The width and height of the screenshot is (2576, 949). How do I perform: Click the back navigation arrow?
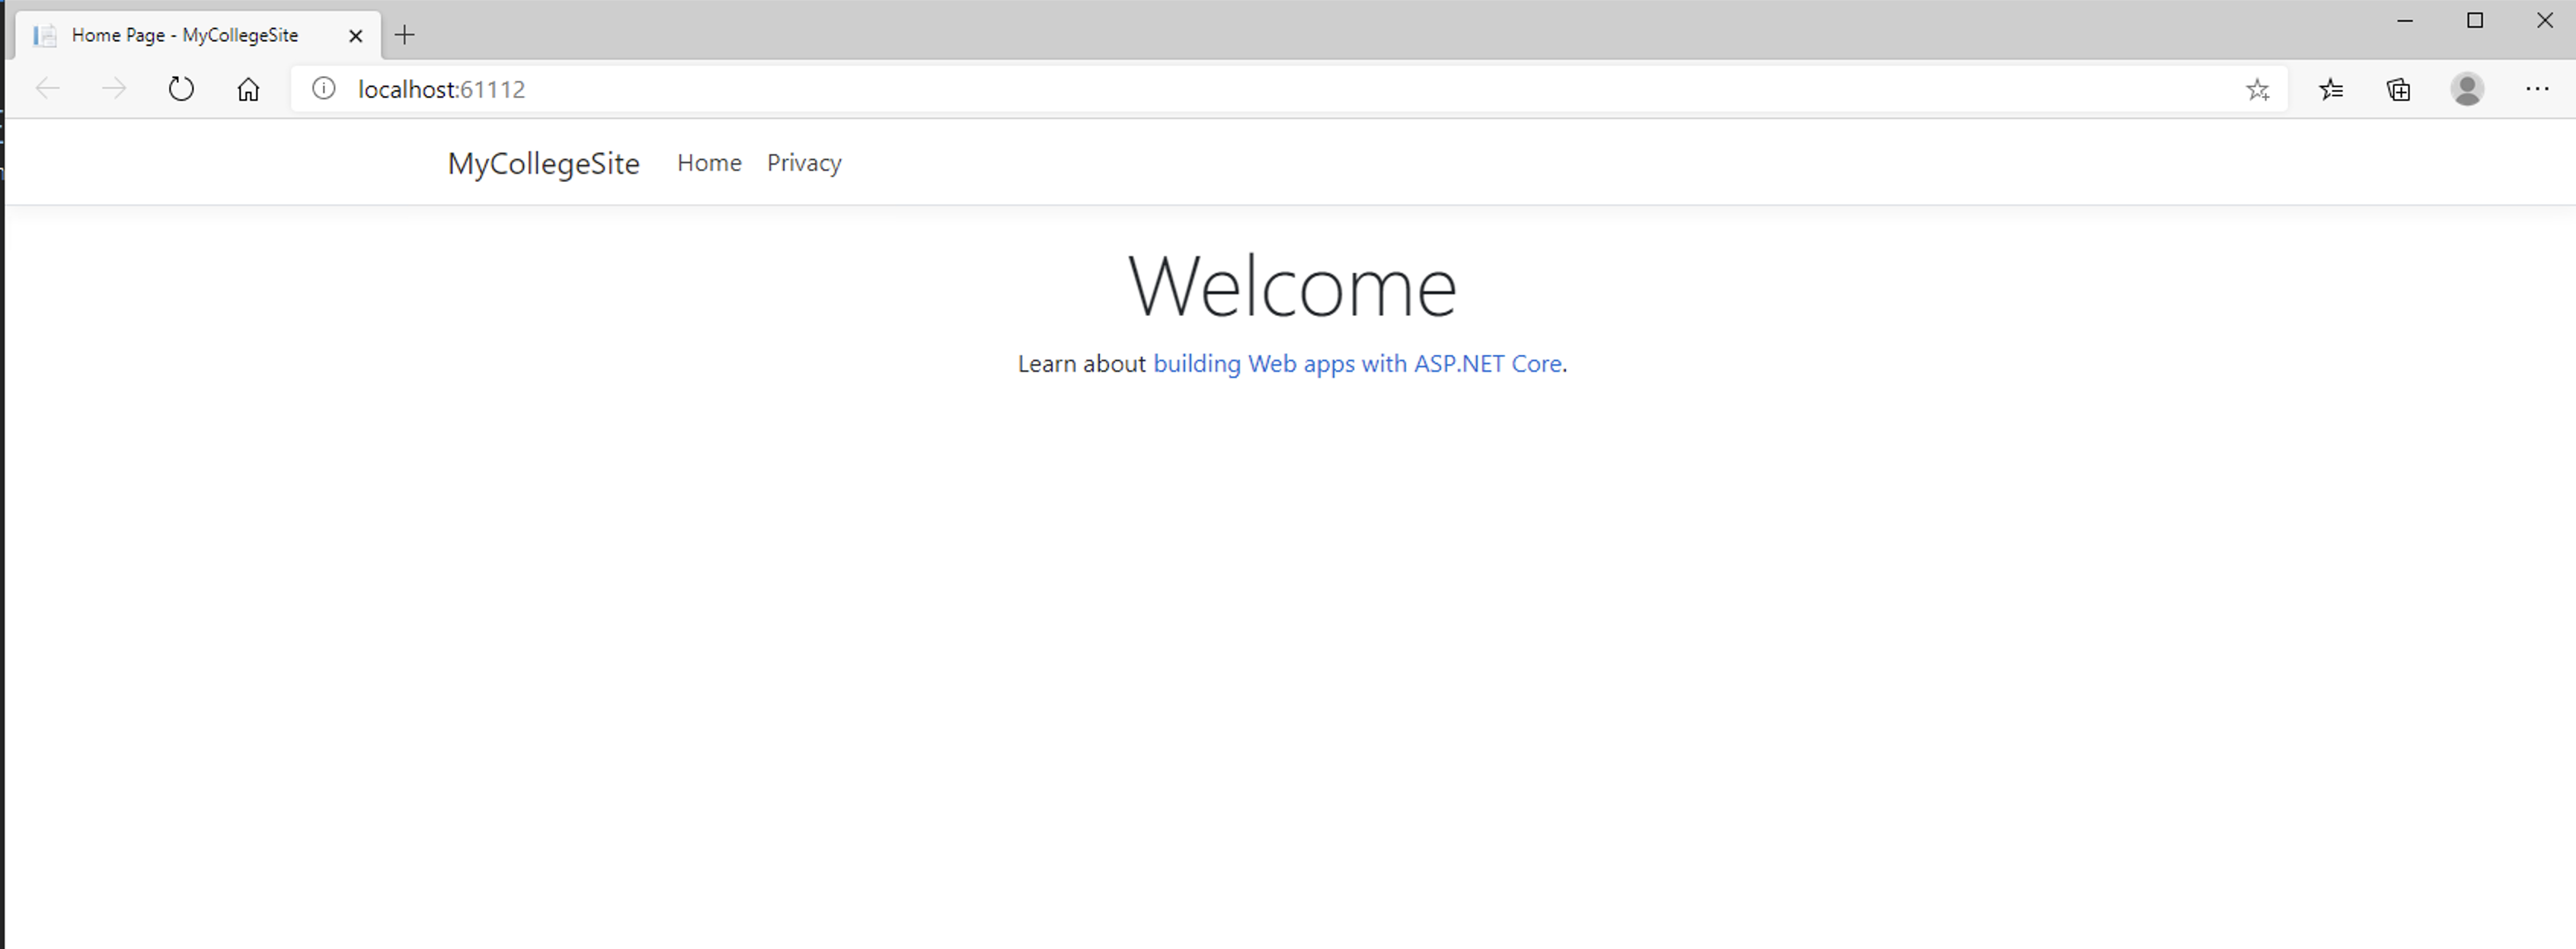tap(47, 88)
